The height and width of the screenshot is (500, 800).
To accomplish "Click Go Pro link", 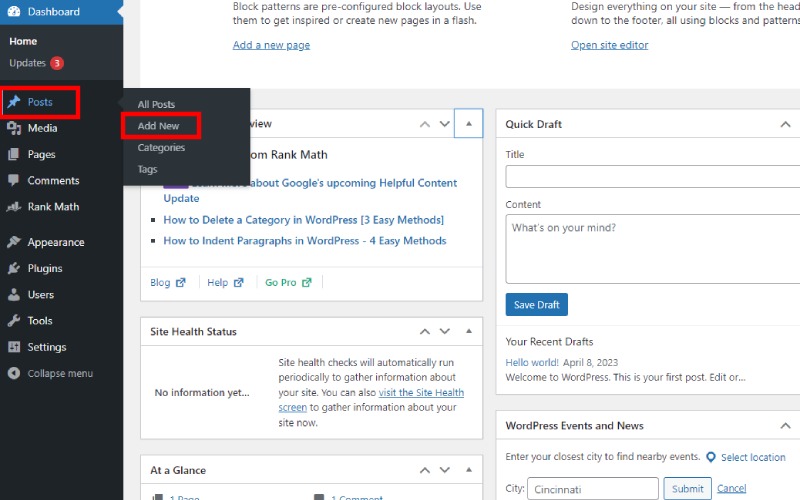I will coord(281,283).
